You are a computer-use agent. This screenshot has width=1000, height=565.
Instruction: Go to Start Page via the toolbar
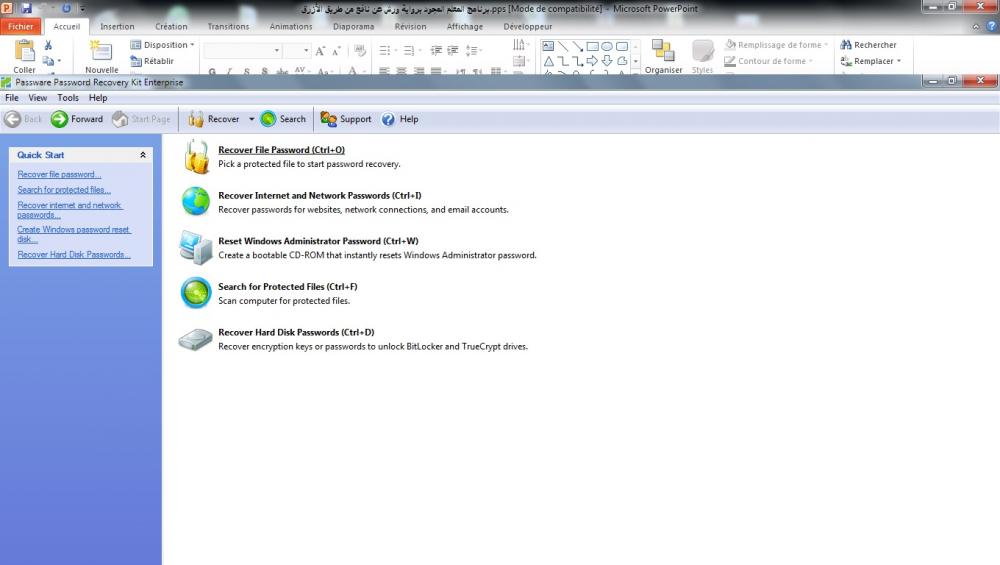[141, 119]
